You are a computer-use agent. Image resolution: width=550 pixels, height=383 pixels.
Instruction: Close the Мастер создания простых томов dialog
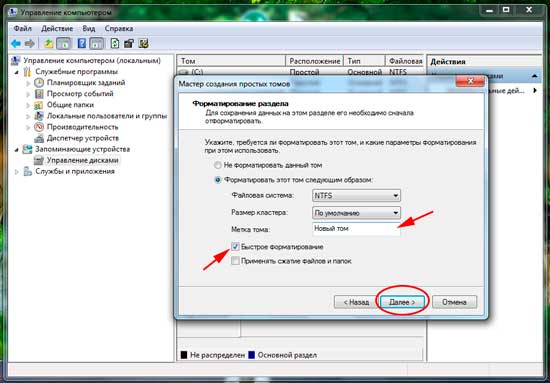coord(470,82)
